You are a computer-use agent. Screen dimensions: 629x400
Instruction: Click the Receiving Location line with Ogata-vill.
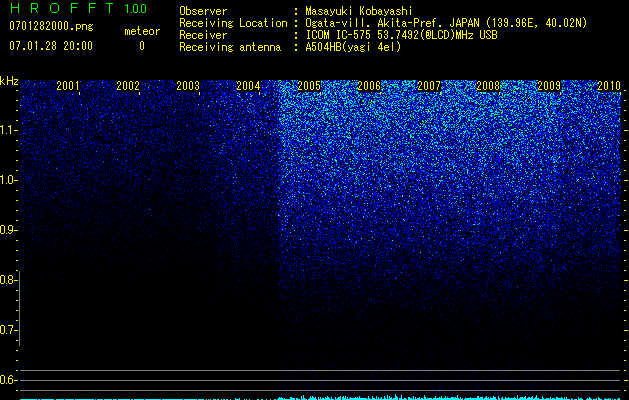coord(383,23)
